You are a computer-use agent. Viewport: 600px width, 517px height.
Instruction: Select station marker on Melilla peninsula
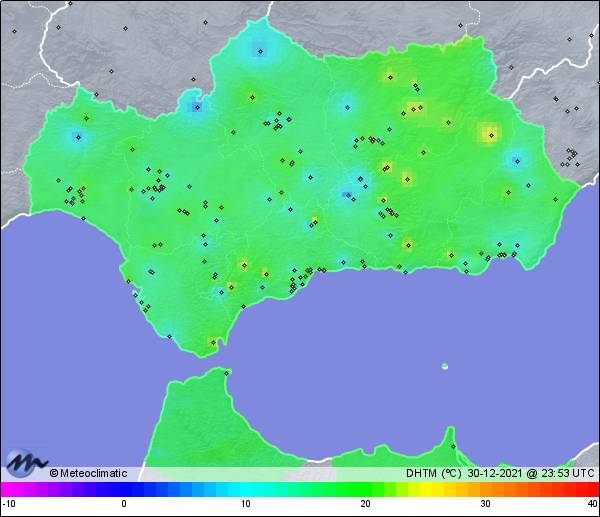[453, 446]
